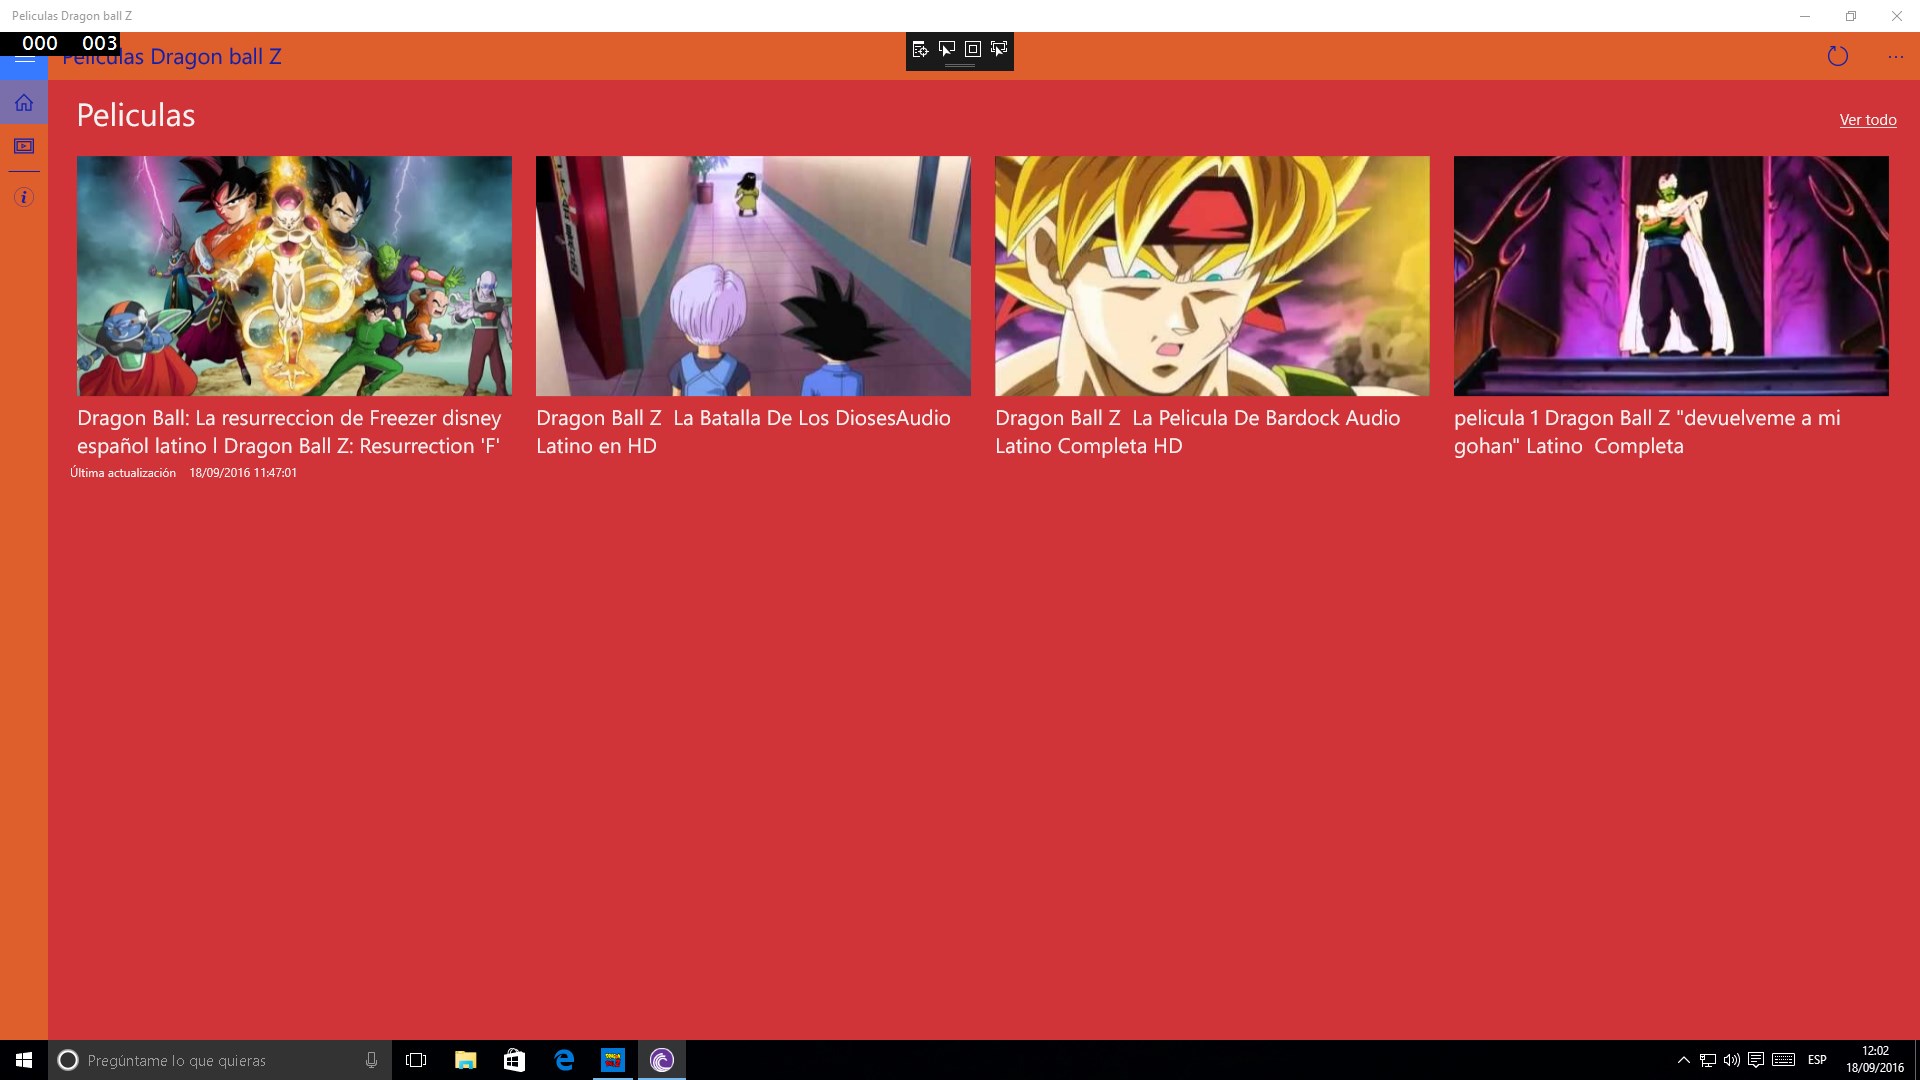Minimize the Peliculas Dragon ball Z window
This screenshot has height=1080, width=1920.
point(1805,16)
